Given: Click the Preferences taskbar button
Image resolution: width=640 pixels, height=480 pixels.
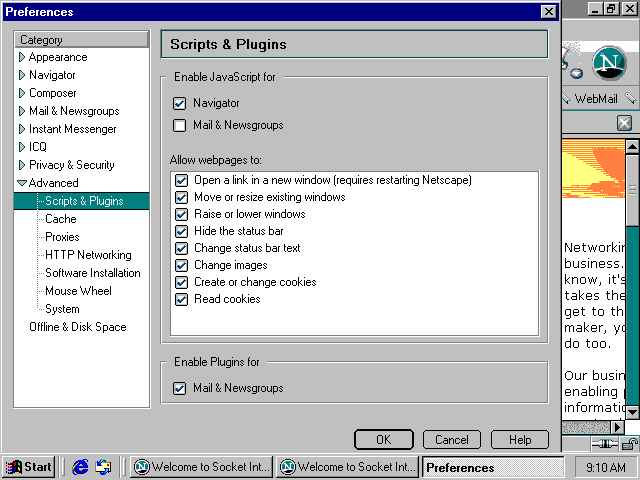Looking at the screenshot, I should point(492,467).
